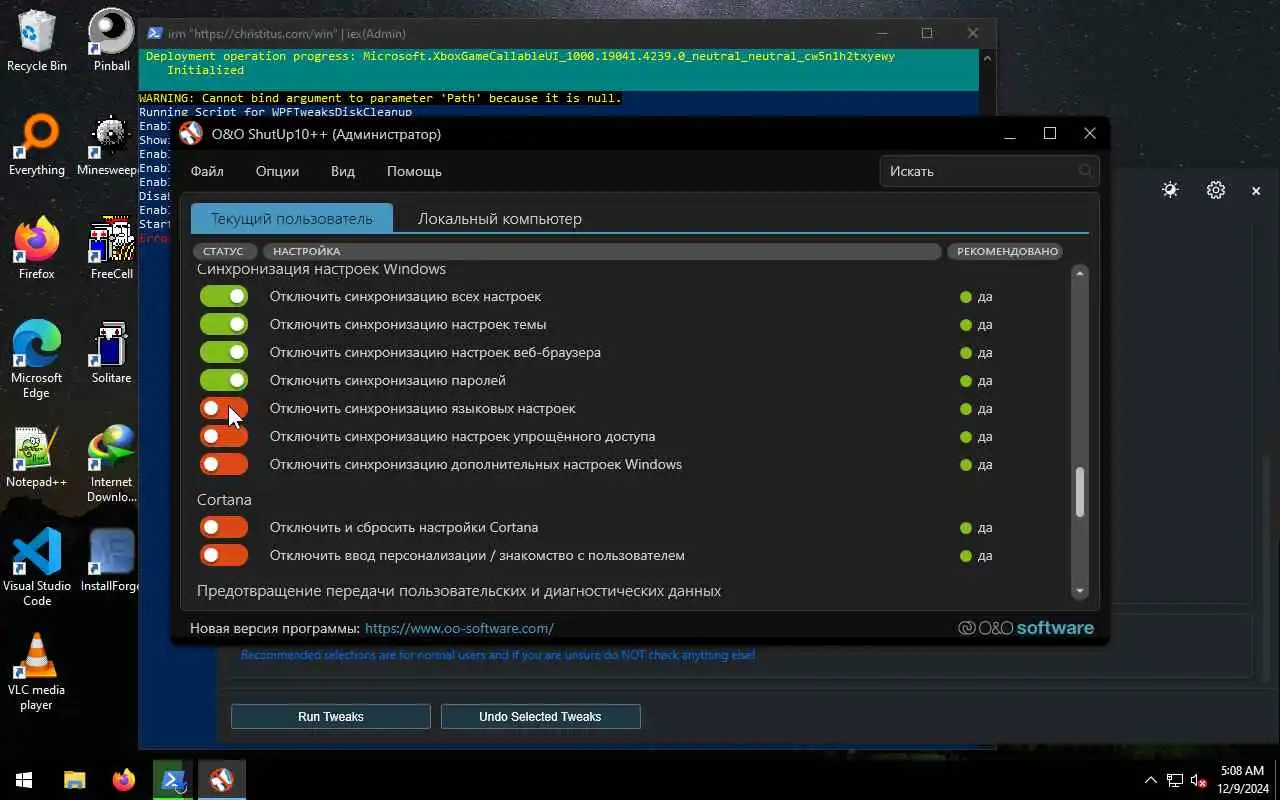Launch Firefox from the desktop
1280x800 pixels.
pyautogui.click(x=37, y=248)
